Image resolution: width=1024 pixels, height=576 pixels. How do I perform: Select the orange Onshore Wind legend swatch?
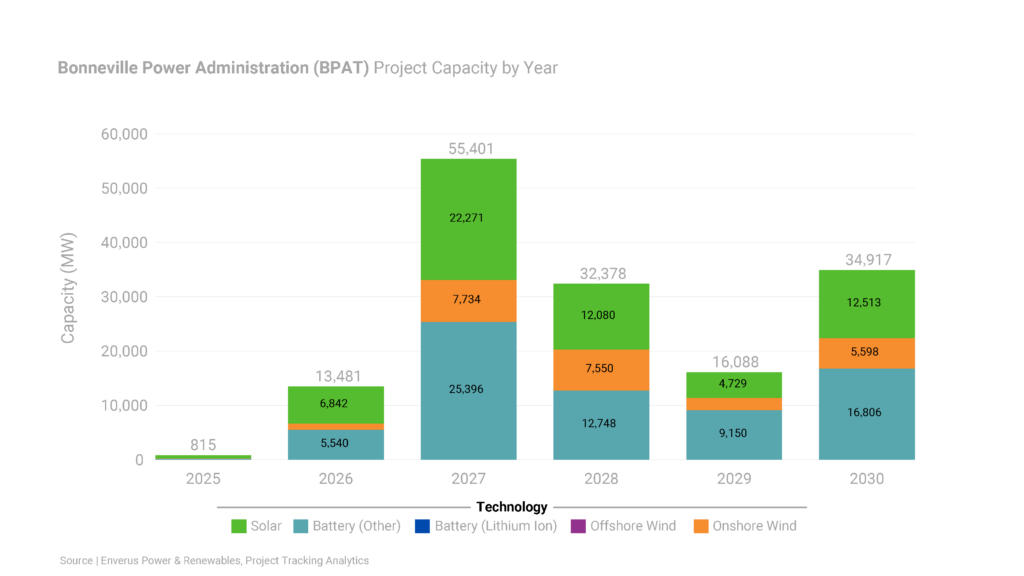[700, 526]
